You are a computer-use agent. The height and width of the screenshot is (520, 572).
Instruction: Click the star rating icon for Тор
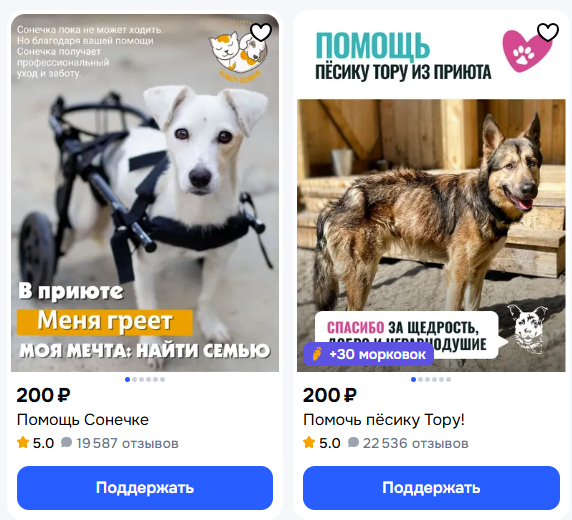(x=309, y=443)
